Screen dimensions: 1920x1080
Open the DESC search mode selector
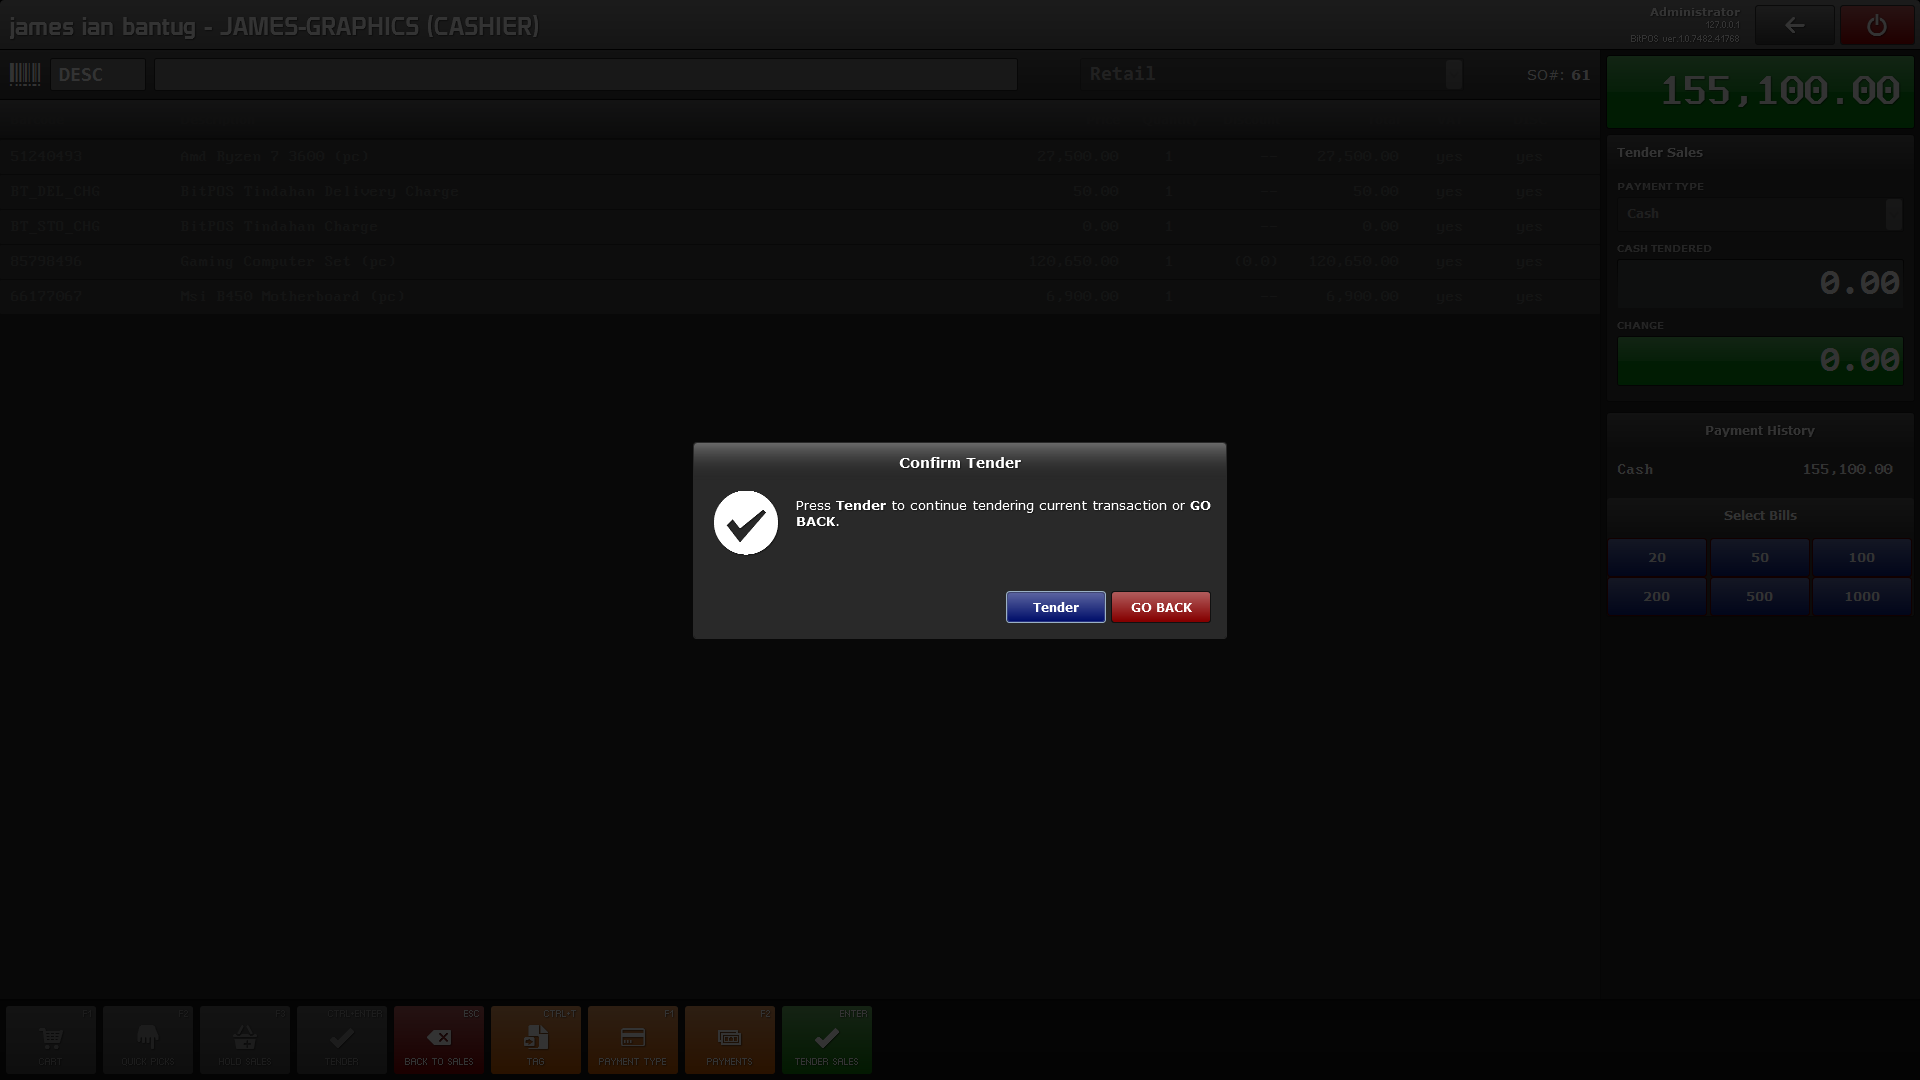click(98, 75)
